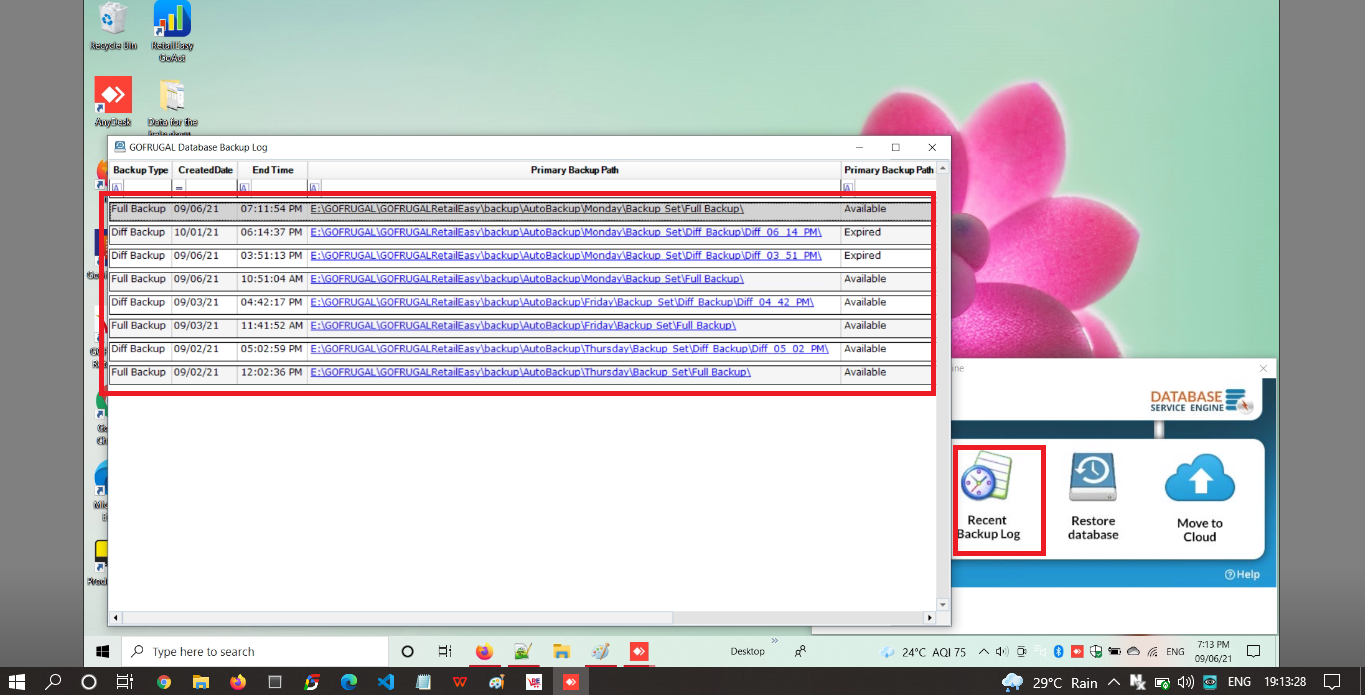Click the backup log horizontal scrollbar thumb
The image size is (1370, 695).
[397, 618]
